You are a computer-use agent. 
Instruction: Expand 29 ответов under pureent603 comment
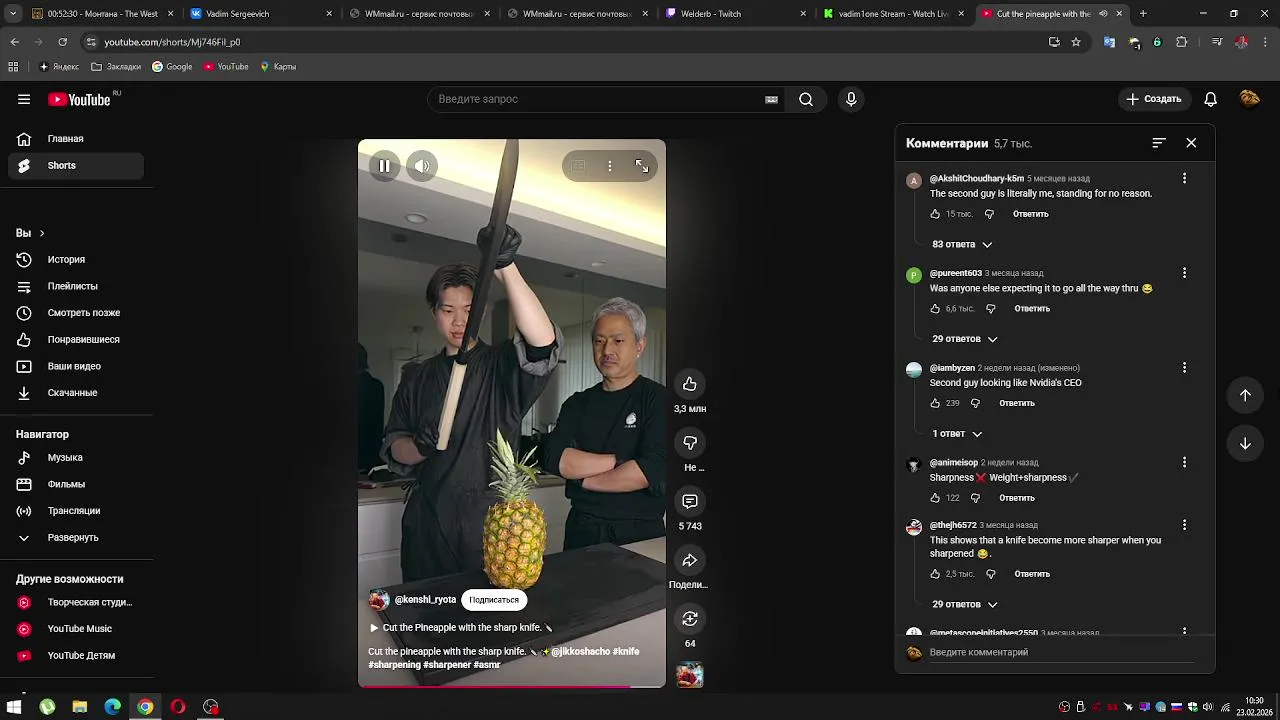[x=965, y=339]
